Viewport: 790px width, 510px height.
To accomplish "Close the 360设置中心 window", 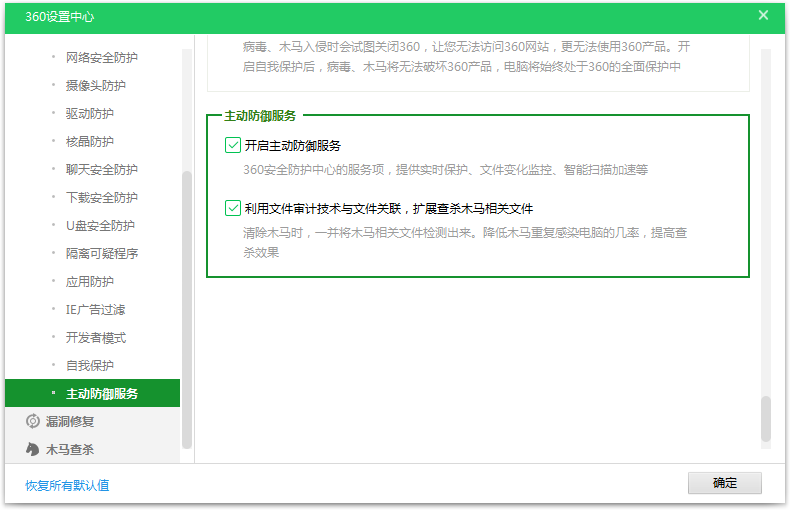I will (763, 15).
